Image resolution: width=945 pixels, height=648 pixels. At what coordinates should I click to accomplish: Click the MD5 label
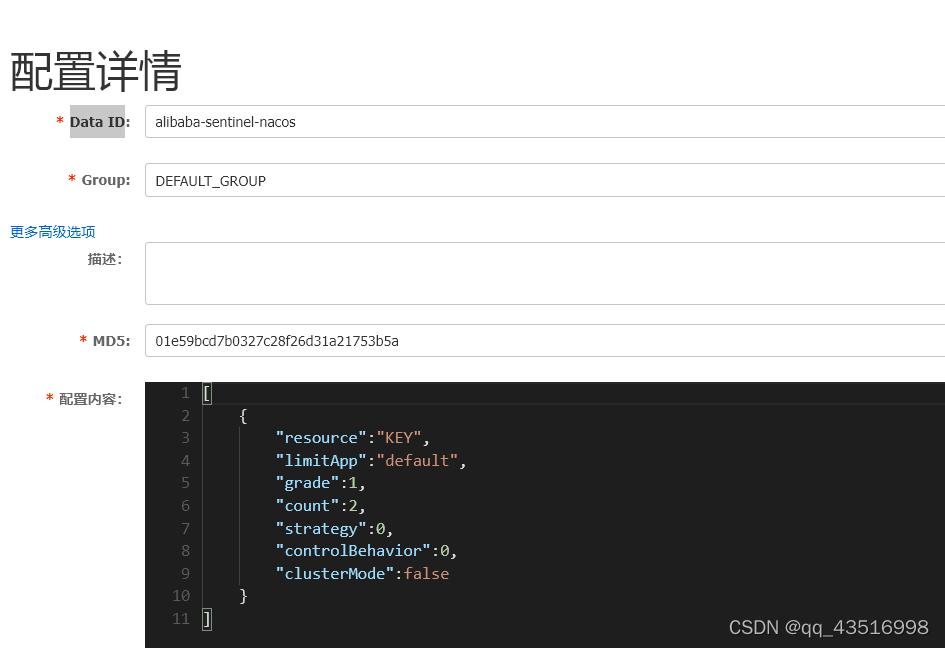click(x=111, y=341)
